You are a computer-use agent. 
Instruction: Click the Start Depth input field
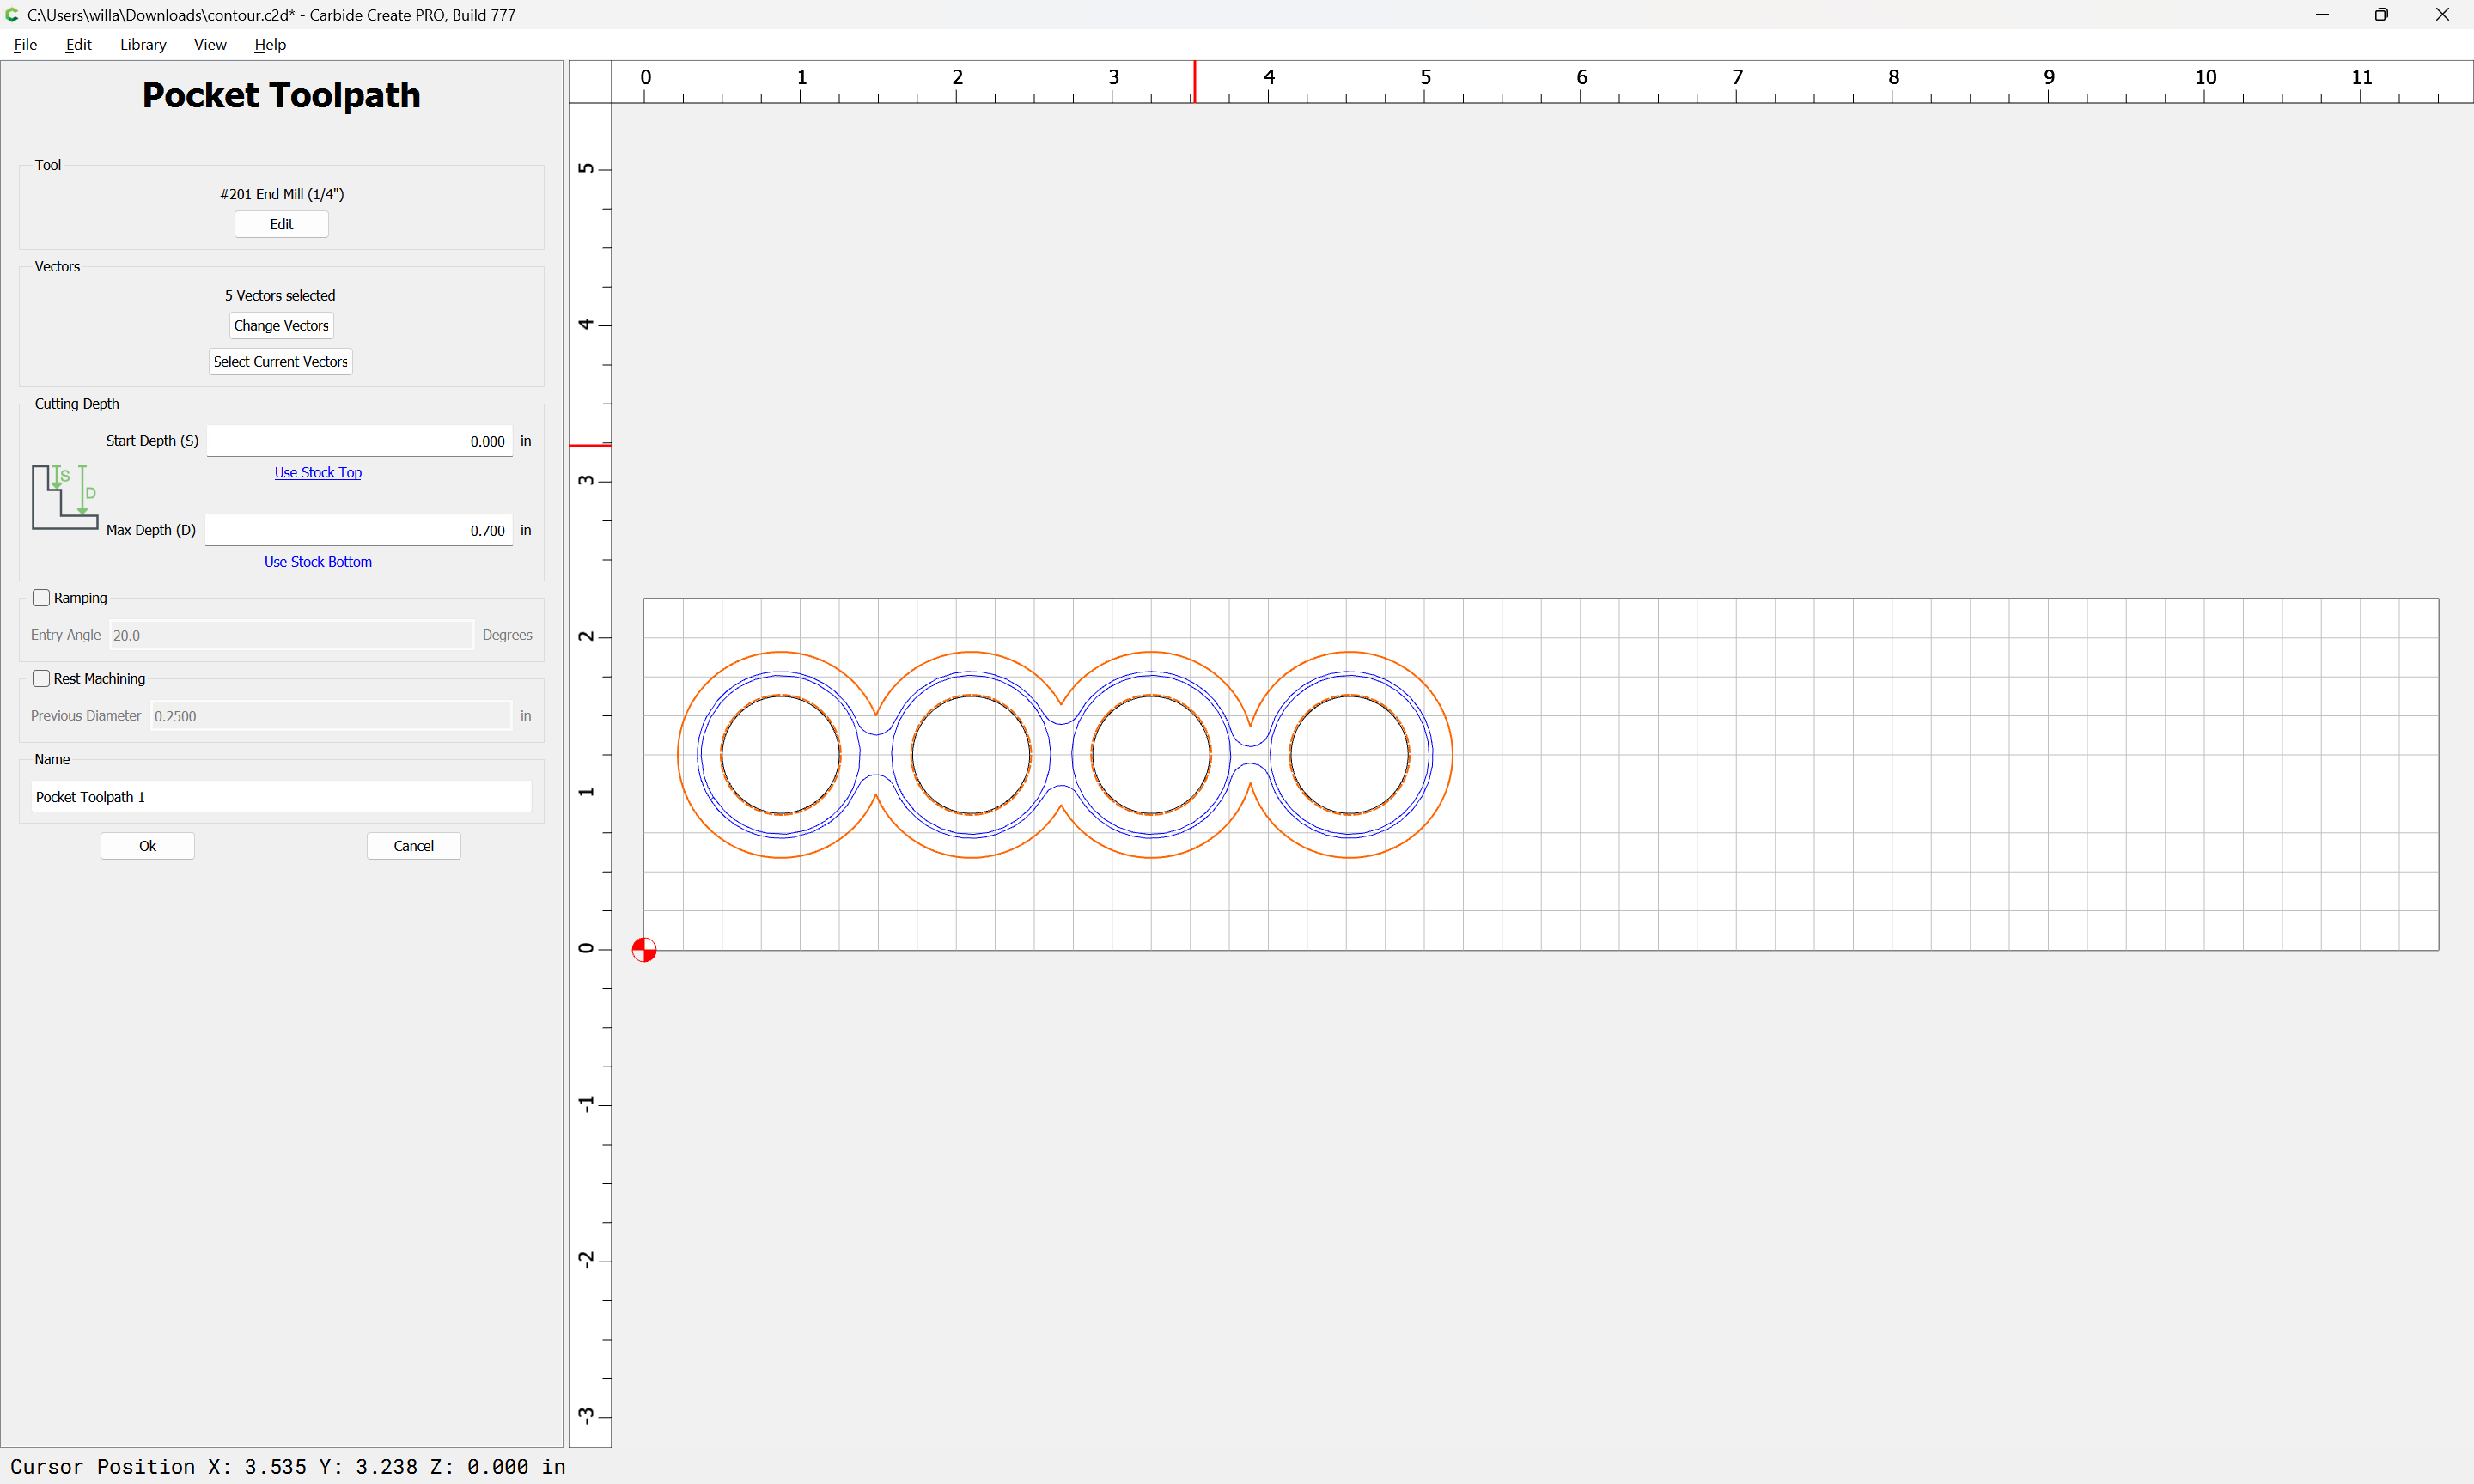point(359,441)
